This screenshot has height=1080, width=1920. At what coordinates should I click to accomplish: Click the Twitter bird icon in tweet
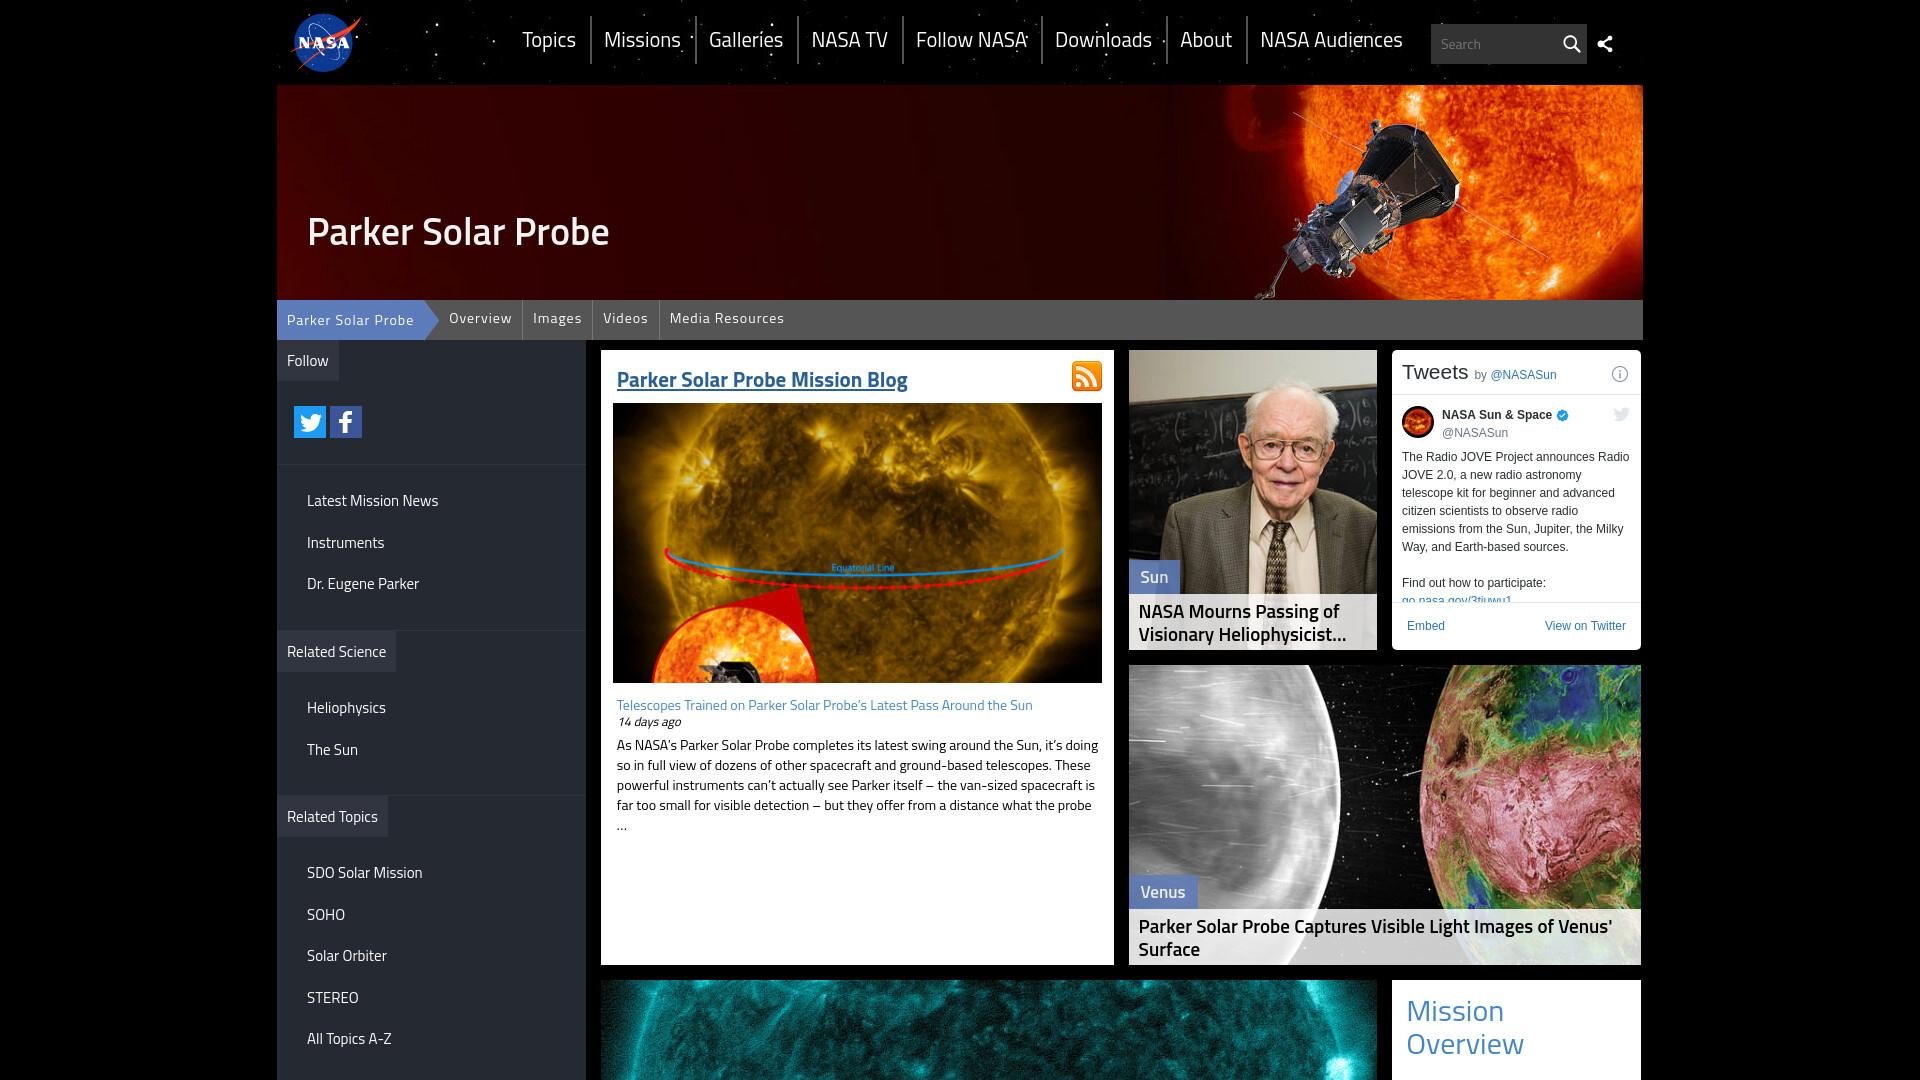1621,414
